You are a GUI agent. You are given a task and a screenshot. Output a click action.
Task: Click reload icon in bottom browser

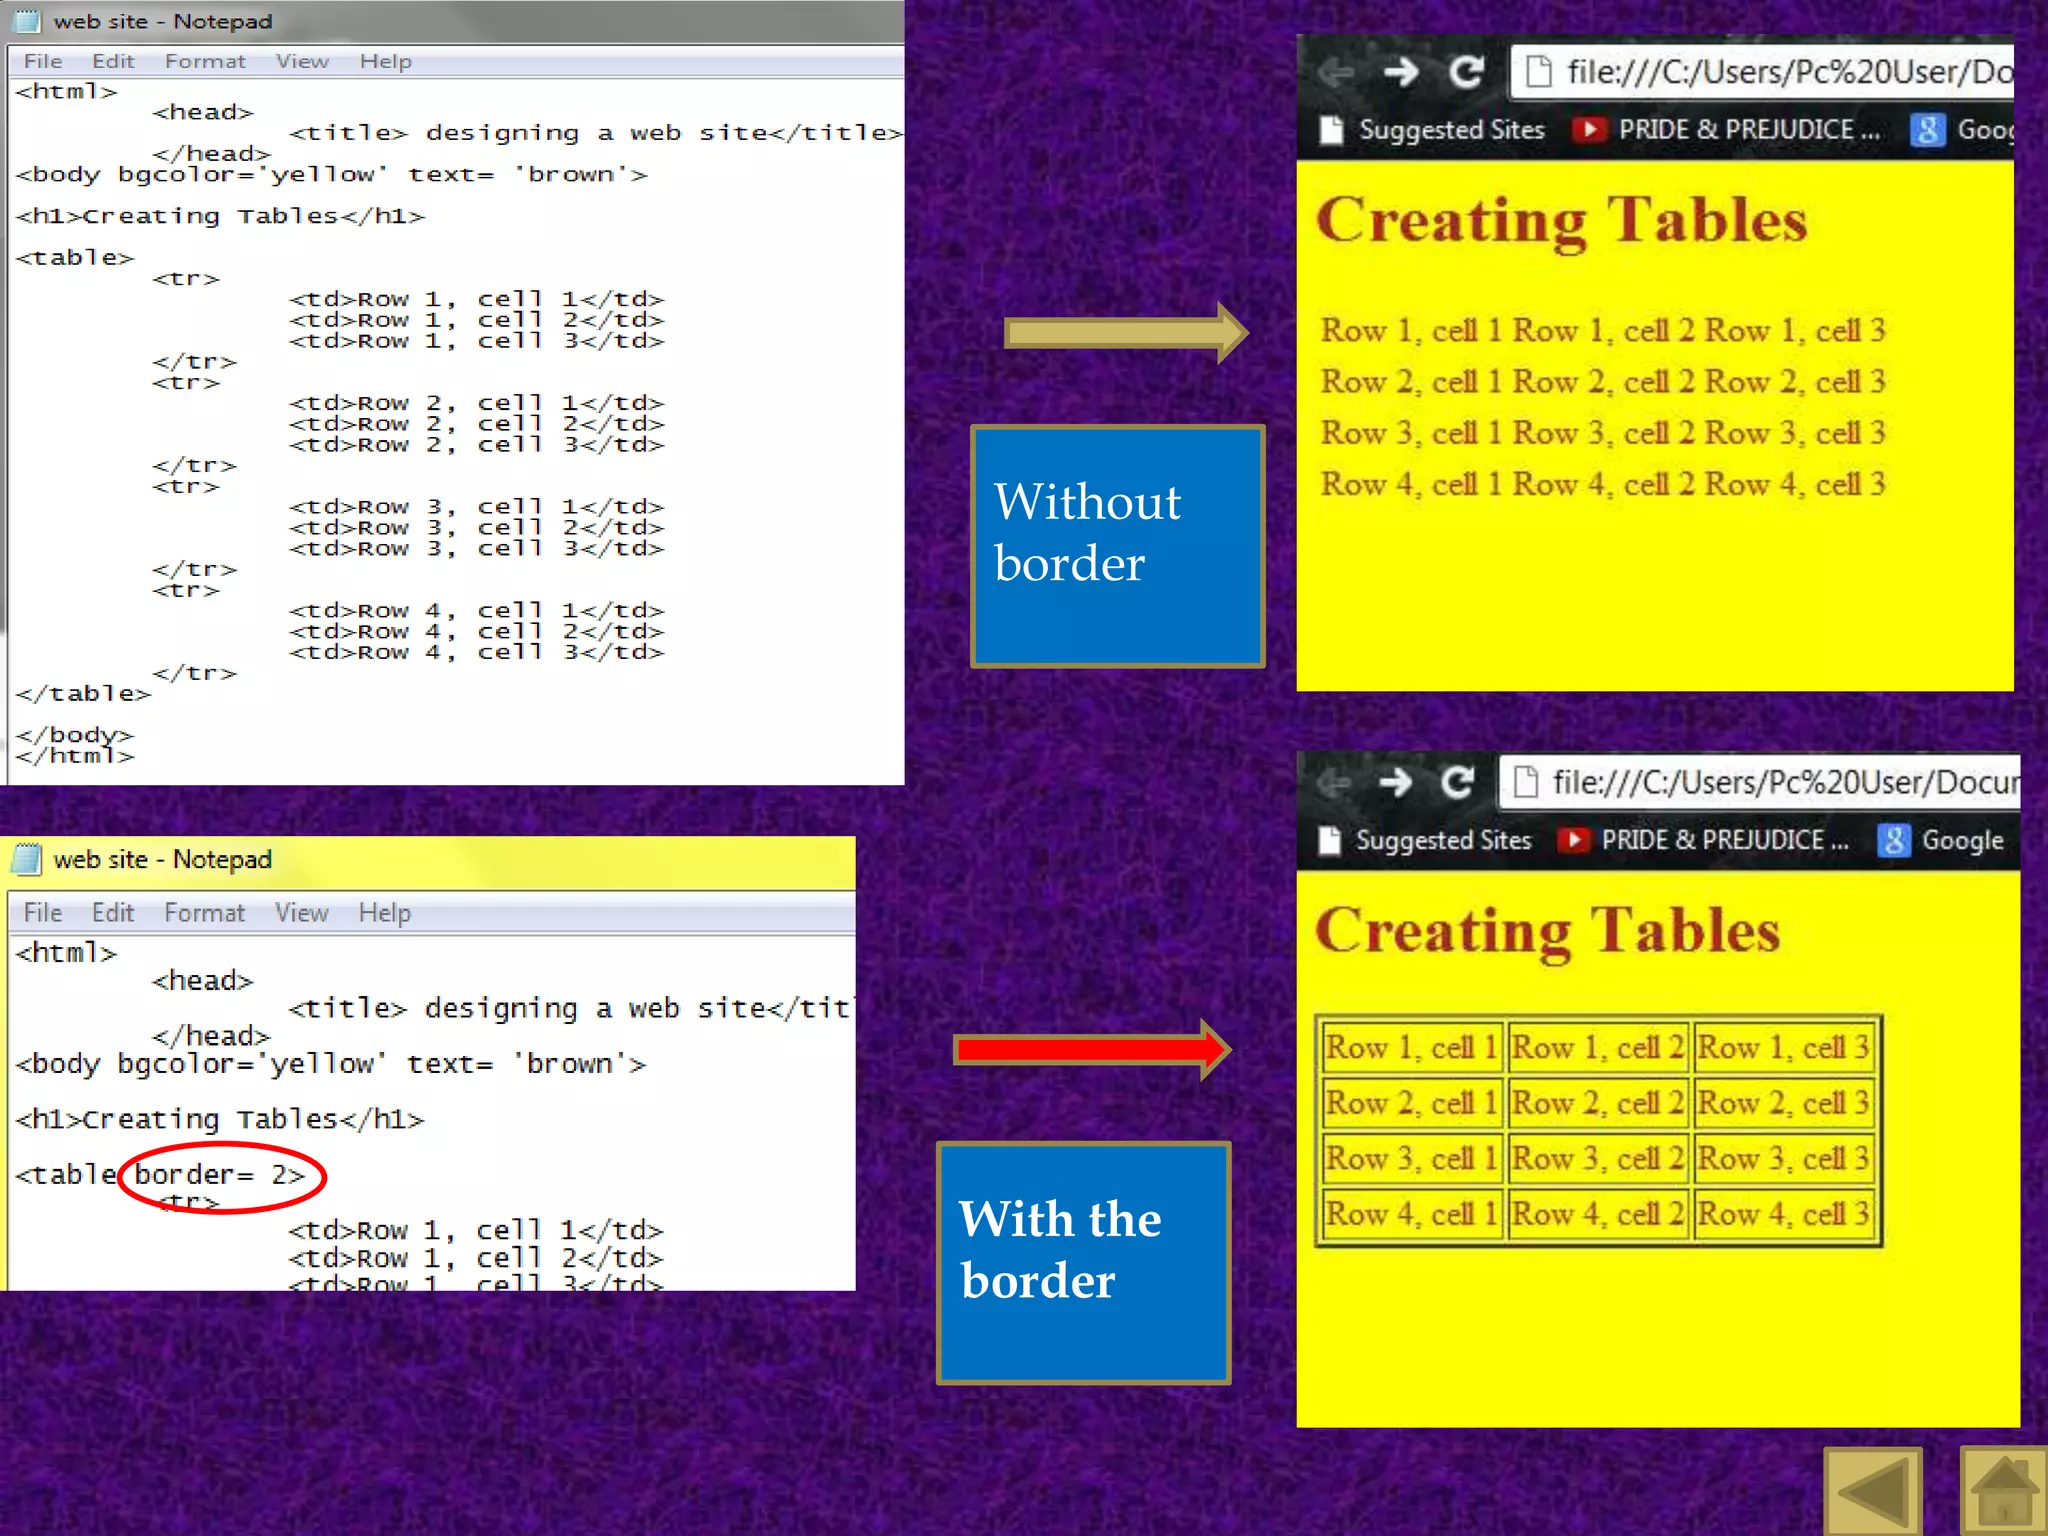point(1457,782)
